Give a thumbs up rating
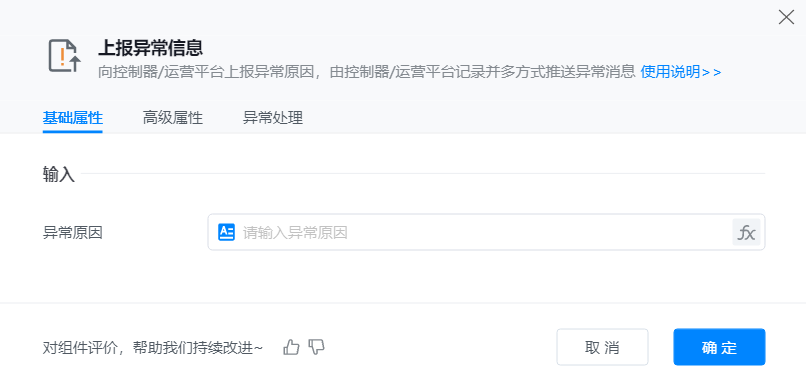Viewport: 806px width, 389px height. pos(291,347)
